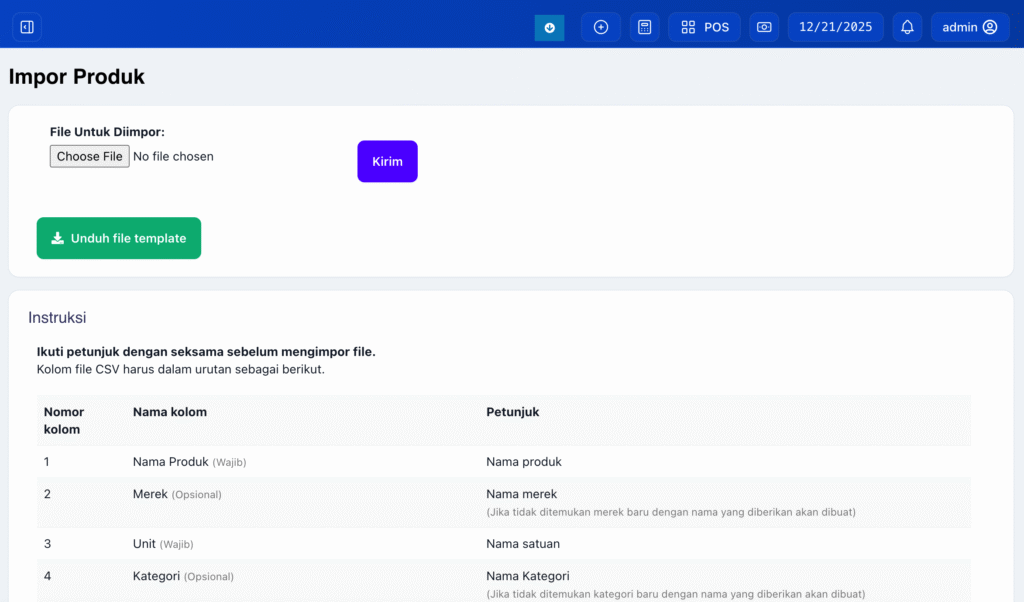The width and height of the screenshot is (1024, 602).
Task: Toggle the sidebar panel icon
Action: (x=27, y=28)
